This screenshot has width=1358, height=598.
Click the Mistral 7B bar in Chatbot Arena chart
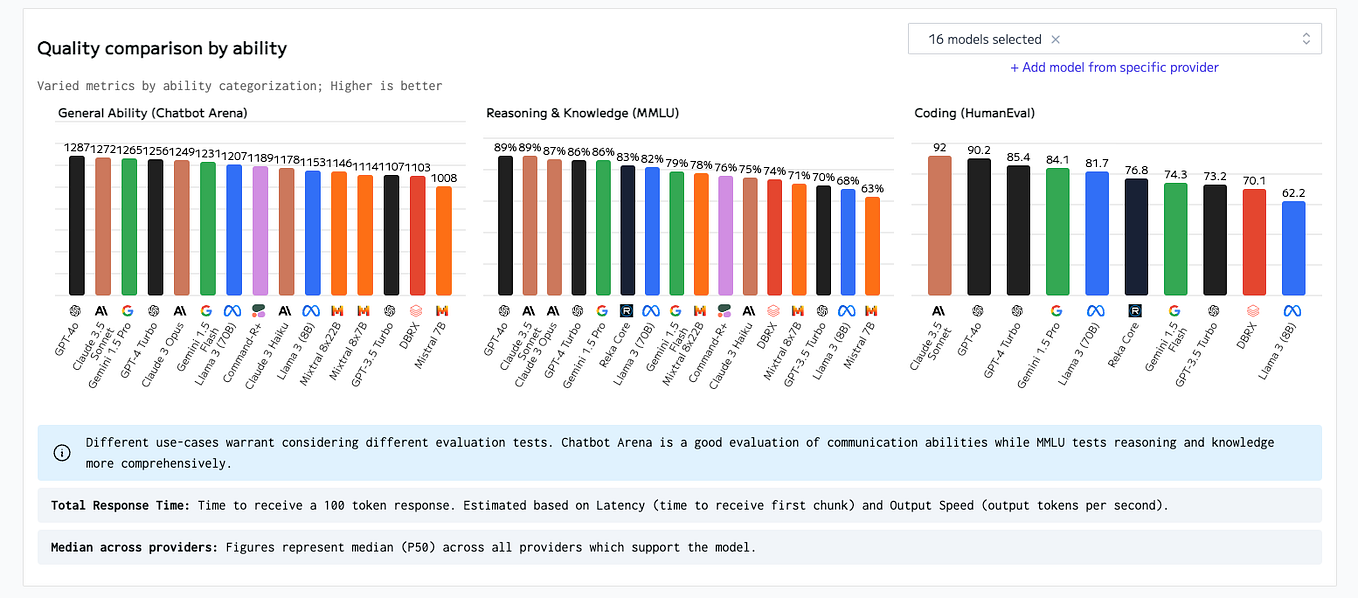(443, 241)
